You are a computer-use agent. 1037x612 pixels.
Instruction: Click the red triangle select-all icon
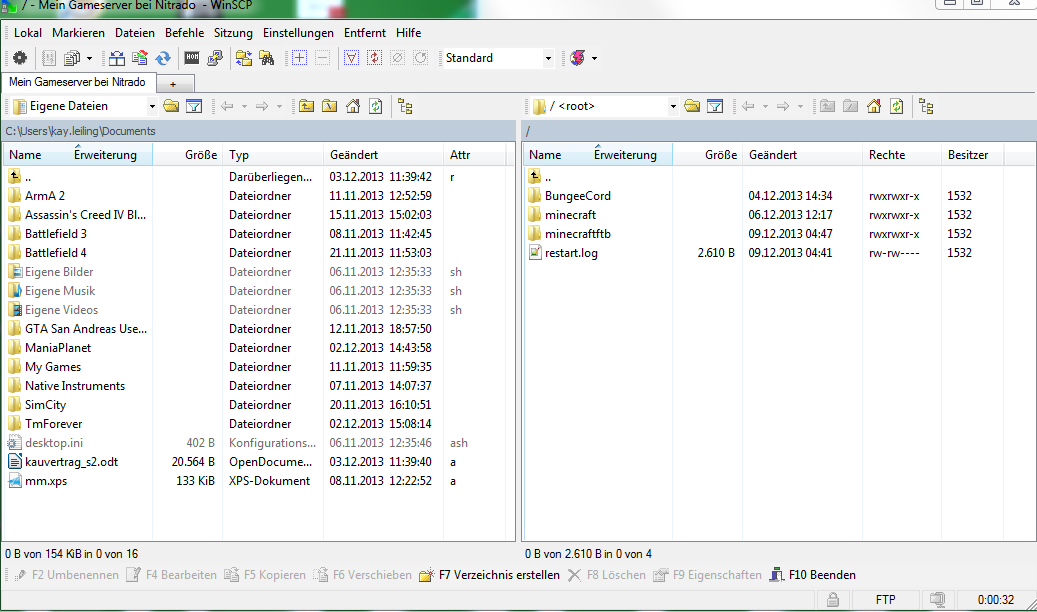[352, 58]
